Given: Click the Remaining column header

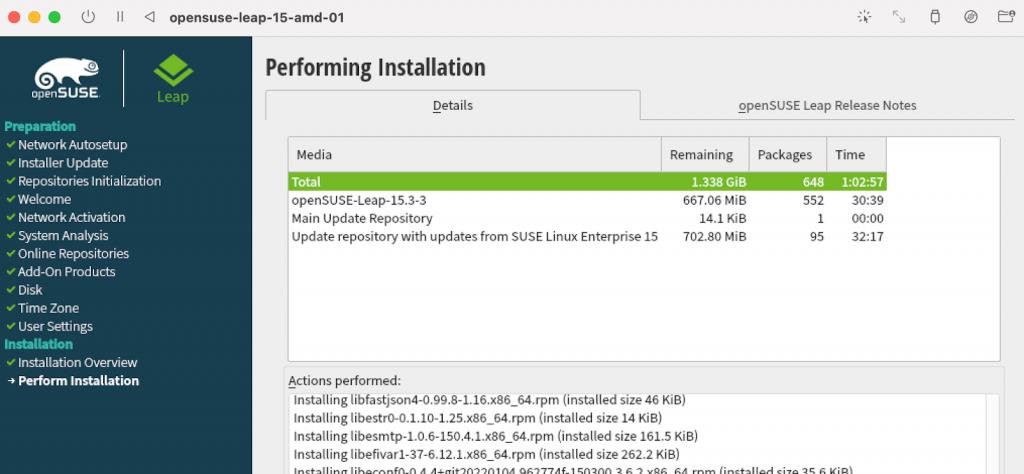Looking at the screenshot, I should click(705, 155).
